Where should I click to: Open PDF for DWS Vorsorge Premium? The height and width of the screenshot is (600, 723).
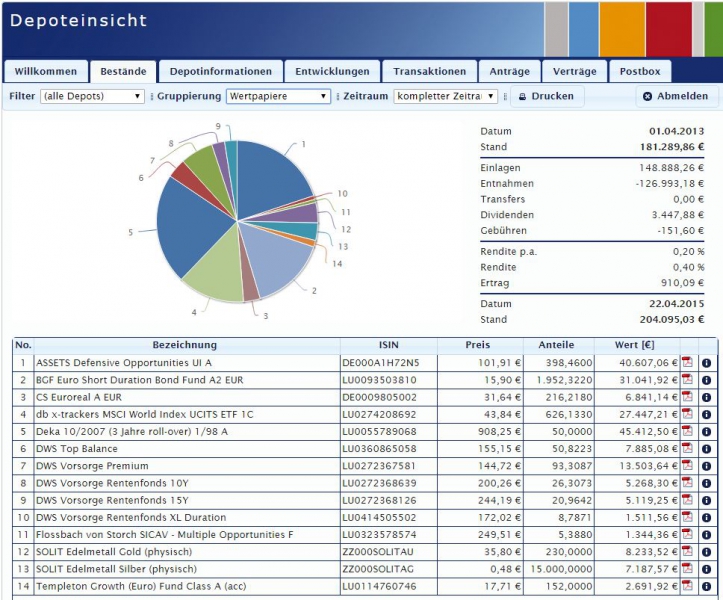click(x=687, y=466)
